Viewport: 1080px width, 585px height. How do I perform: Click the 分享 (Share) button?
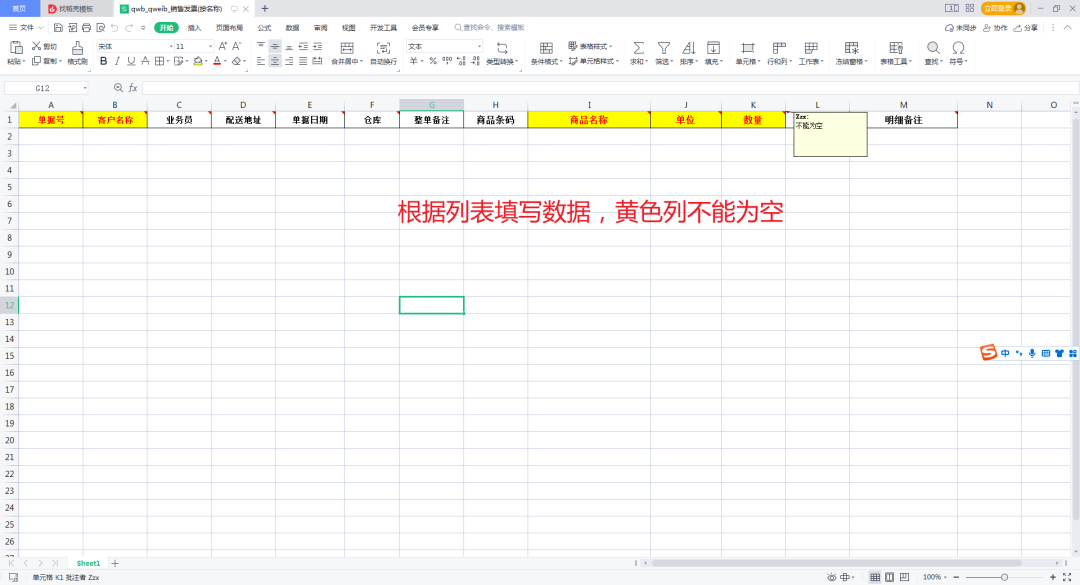tap(1025, 28)
